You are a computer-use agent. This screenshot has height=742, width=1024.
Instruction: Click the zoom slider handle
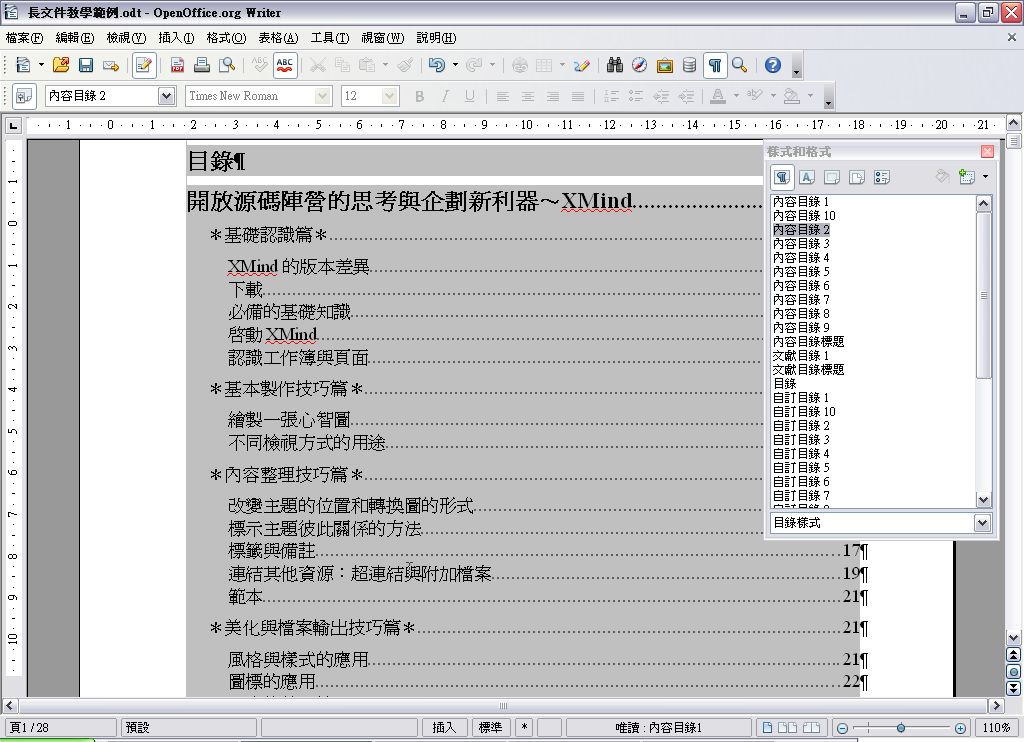[x=901, y=728]
